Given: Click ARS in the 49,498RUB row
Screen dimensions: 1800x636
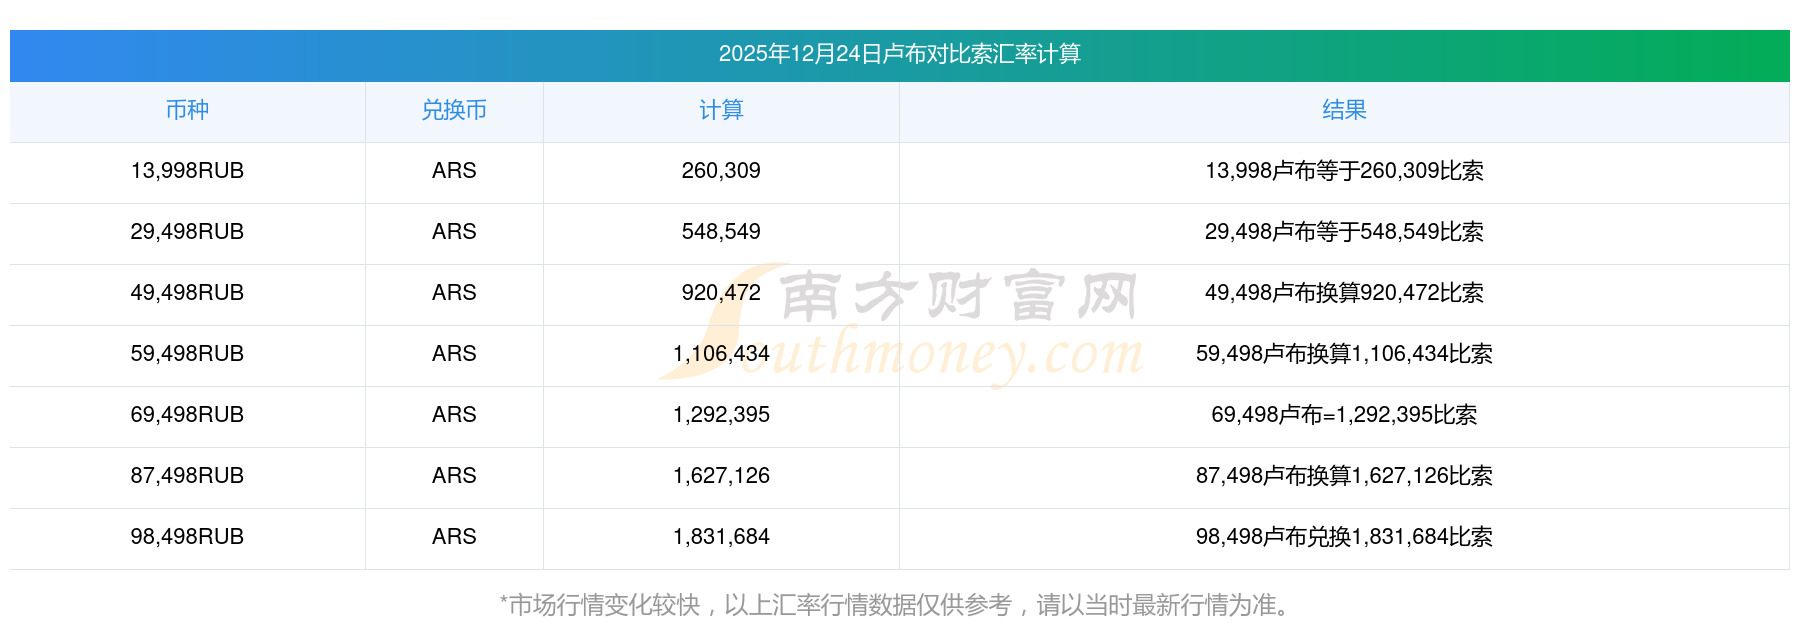Looking at the screenshot, I should click(454, 293).
